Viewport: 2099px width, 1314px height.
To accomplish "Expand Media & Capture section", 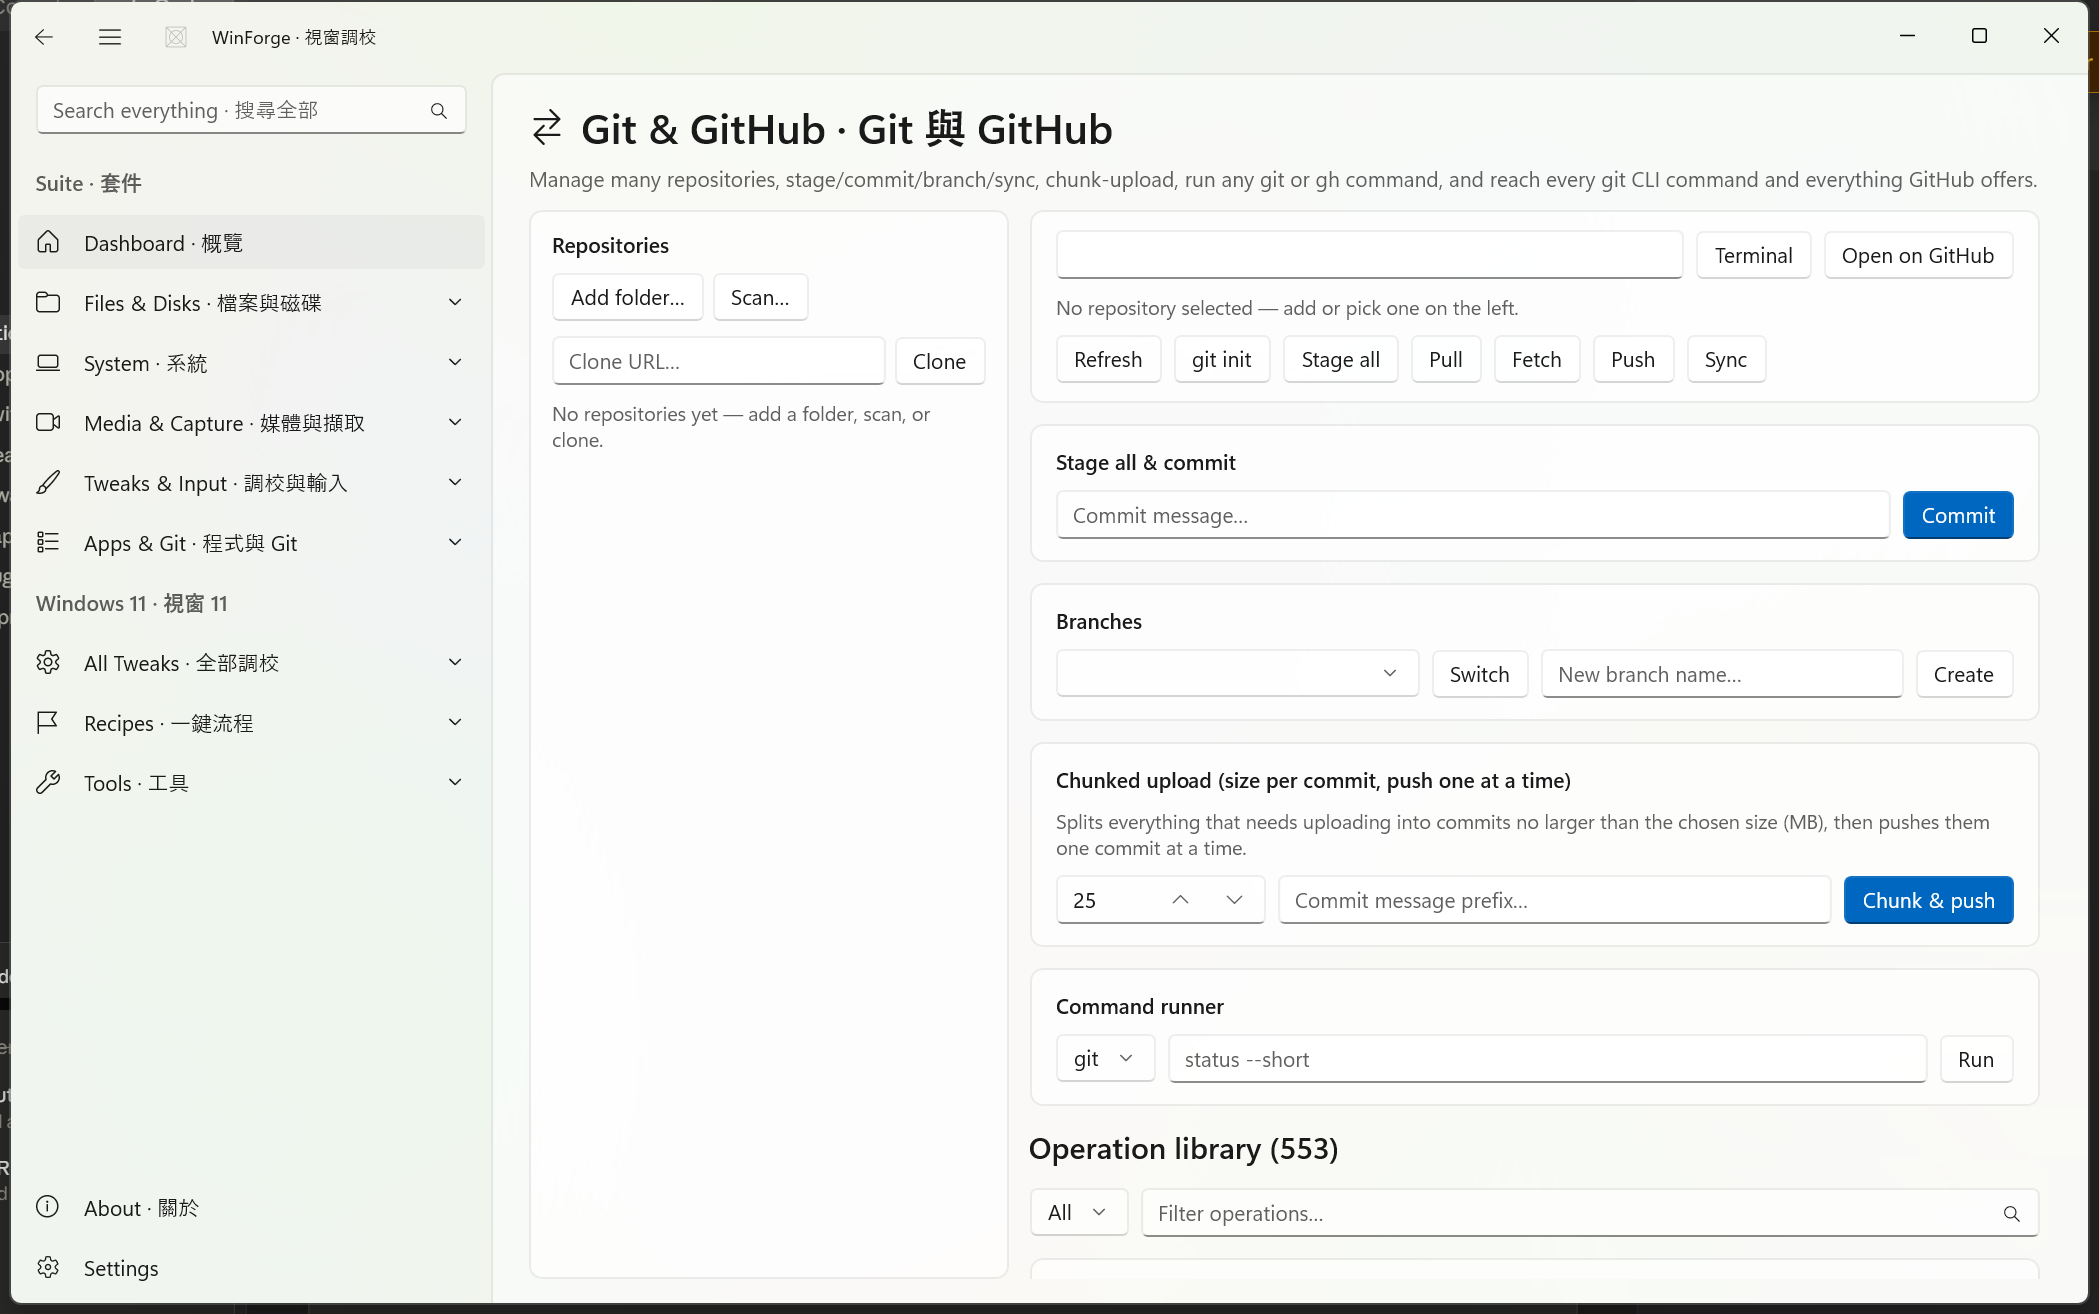I will pos(455,423).
